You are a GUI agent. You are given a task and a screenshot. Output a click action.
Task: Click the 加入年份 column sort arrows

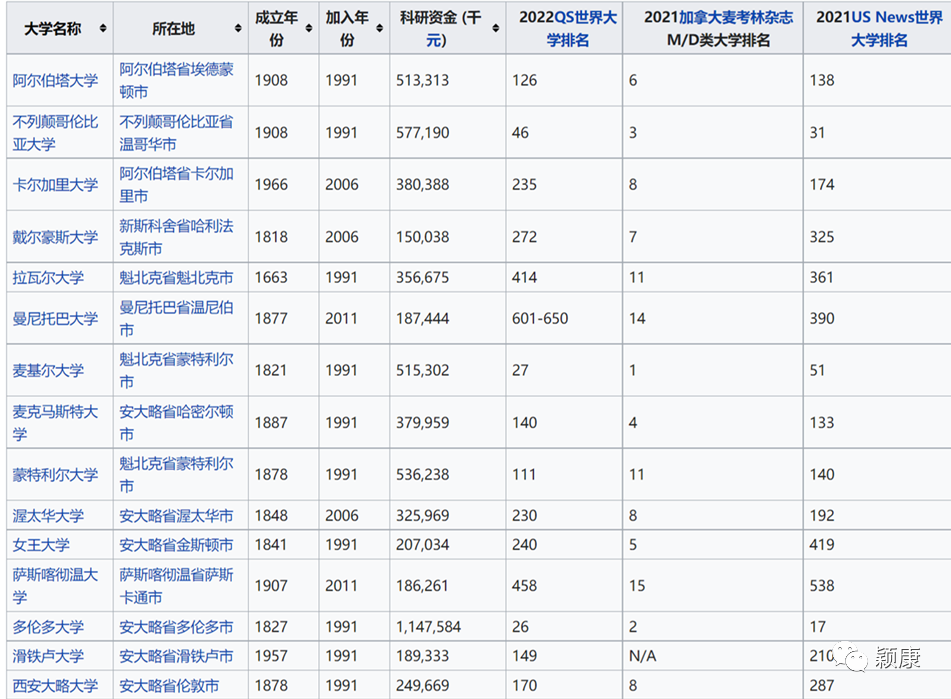(379, 29)
